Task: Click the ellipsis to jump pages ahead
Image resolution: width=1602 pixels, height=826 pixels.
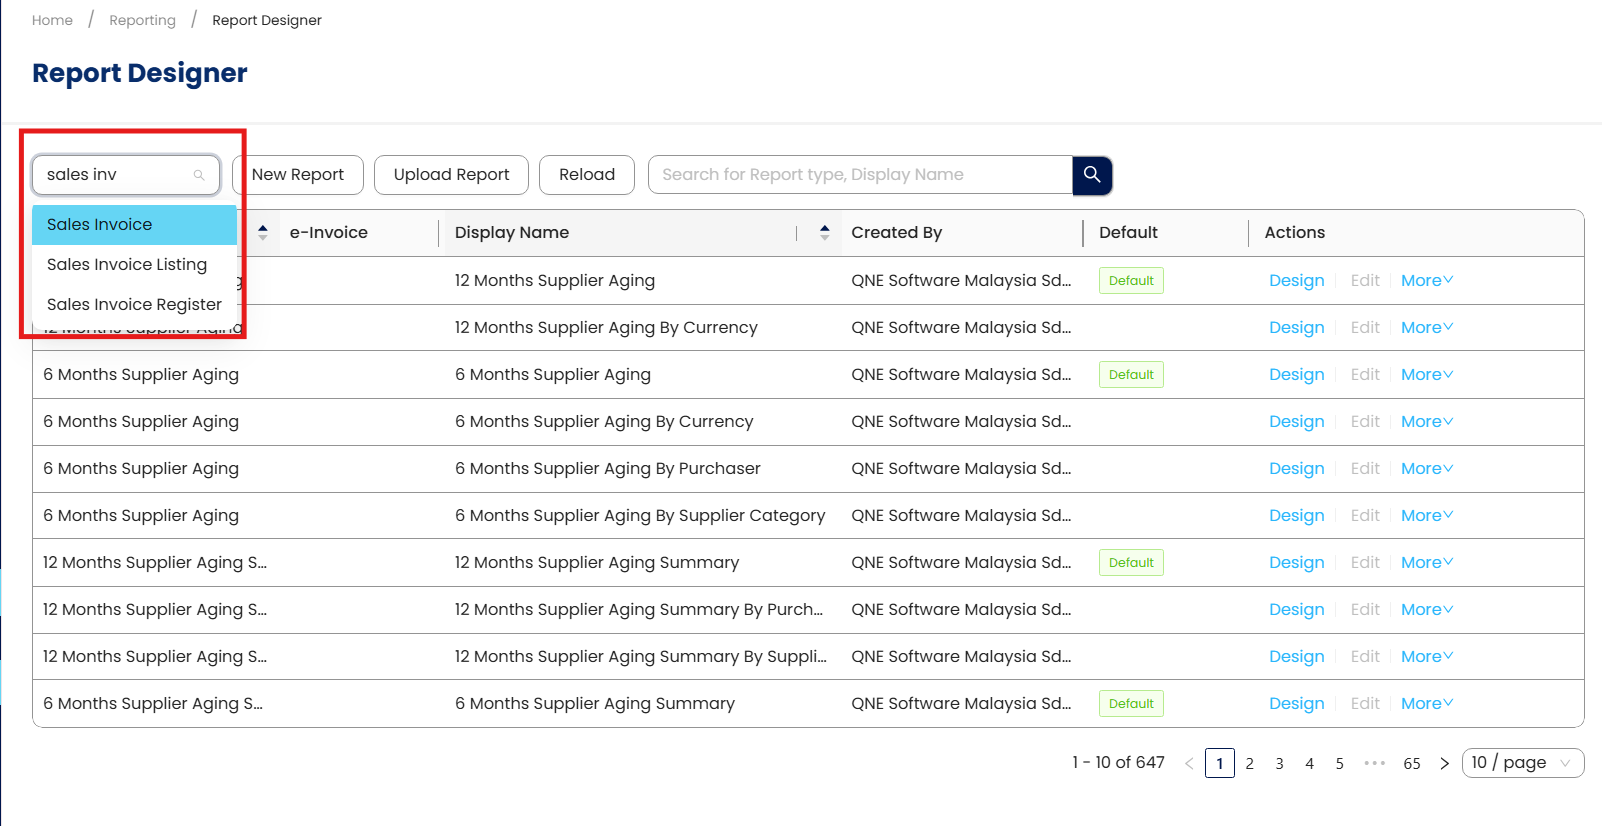Action: point(1375,763)
